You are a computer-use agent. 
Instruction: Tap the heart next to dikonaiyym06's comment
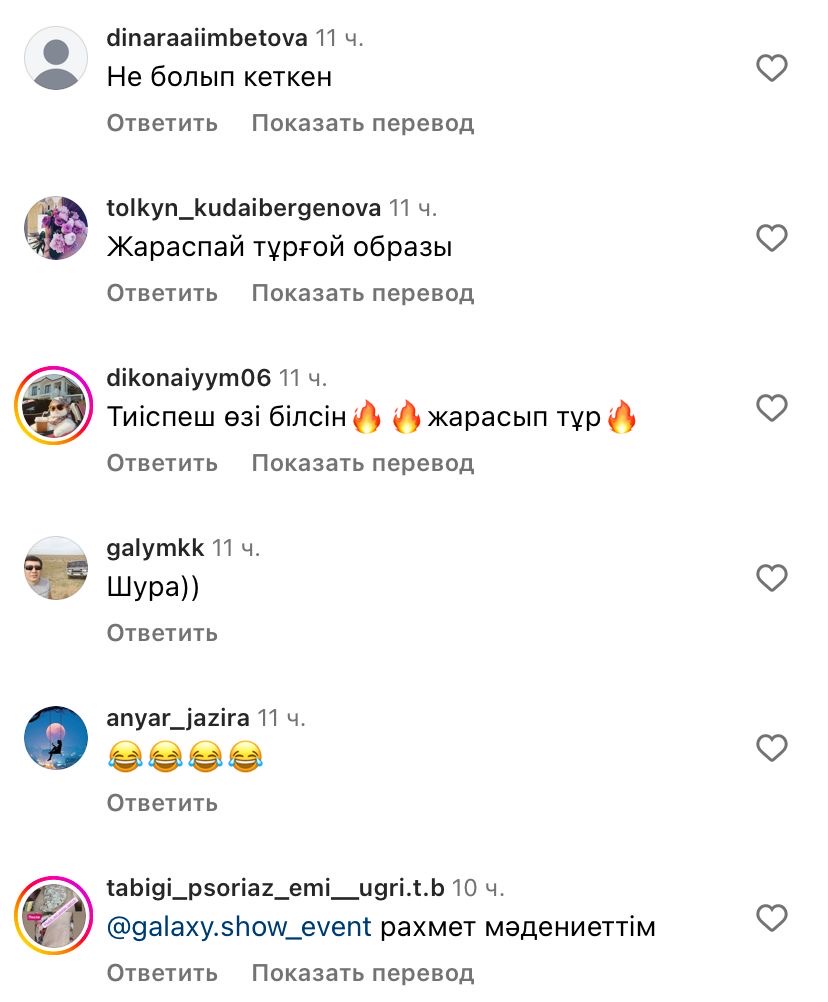pyautogui.click(x=771, y=408)
